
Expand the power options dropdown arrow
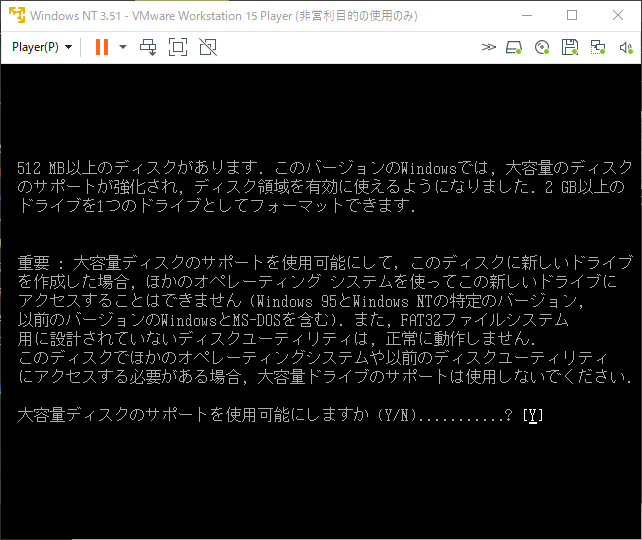[x=123, y=47]
